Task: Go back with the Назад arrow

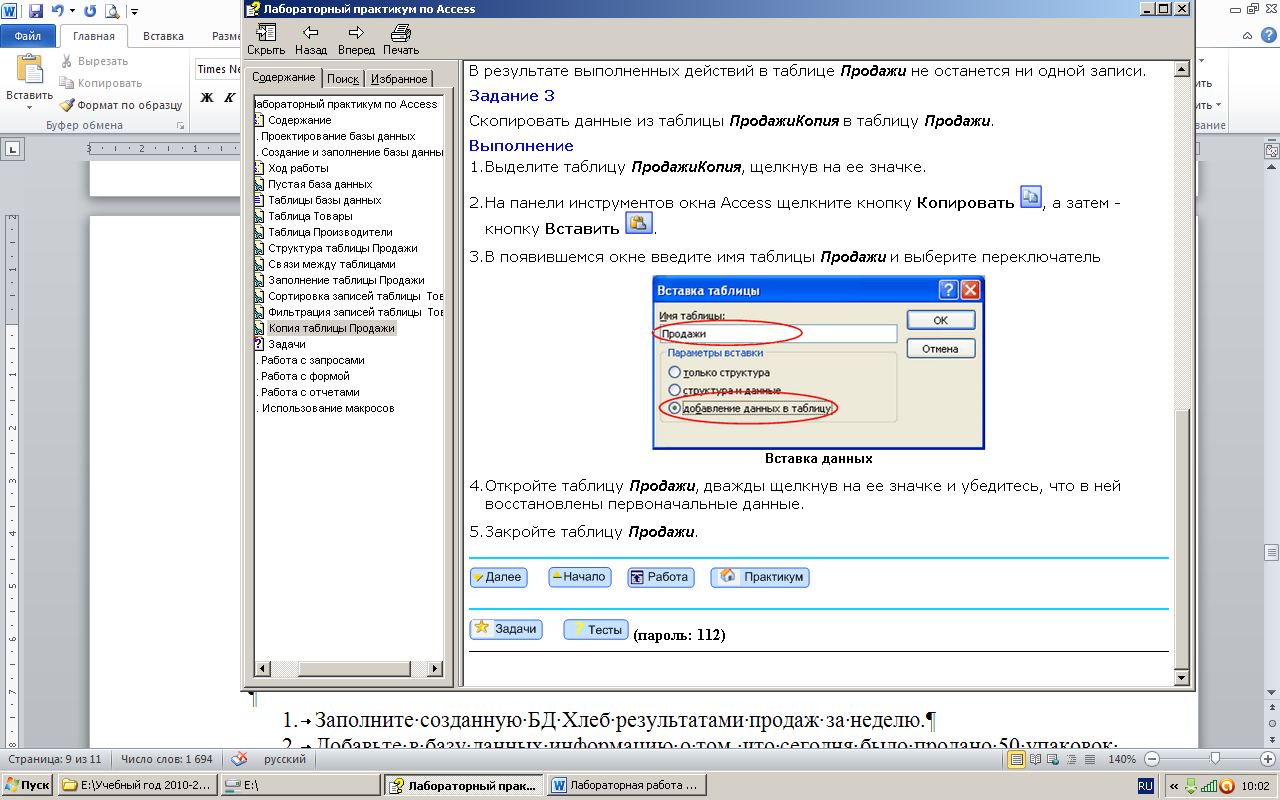Action: tap(311, 32)
